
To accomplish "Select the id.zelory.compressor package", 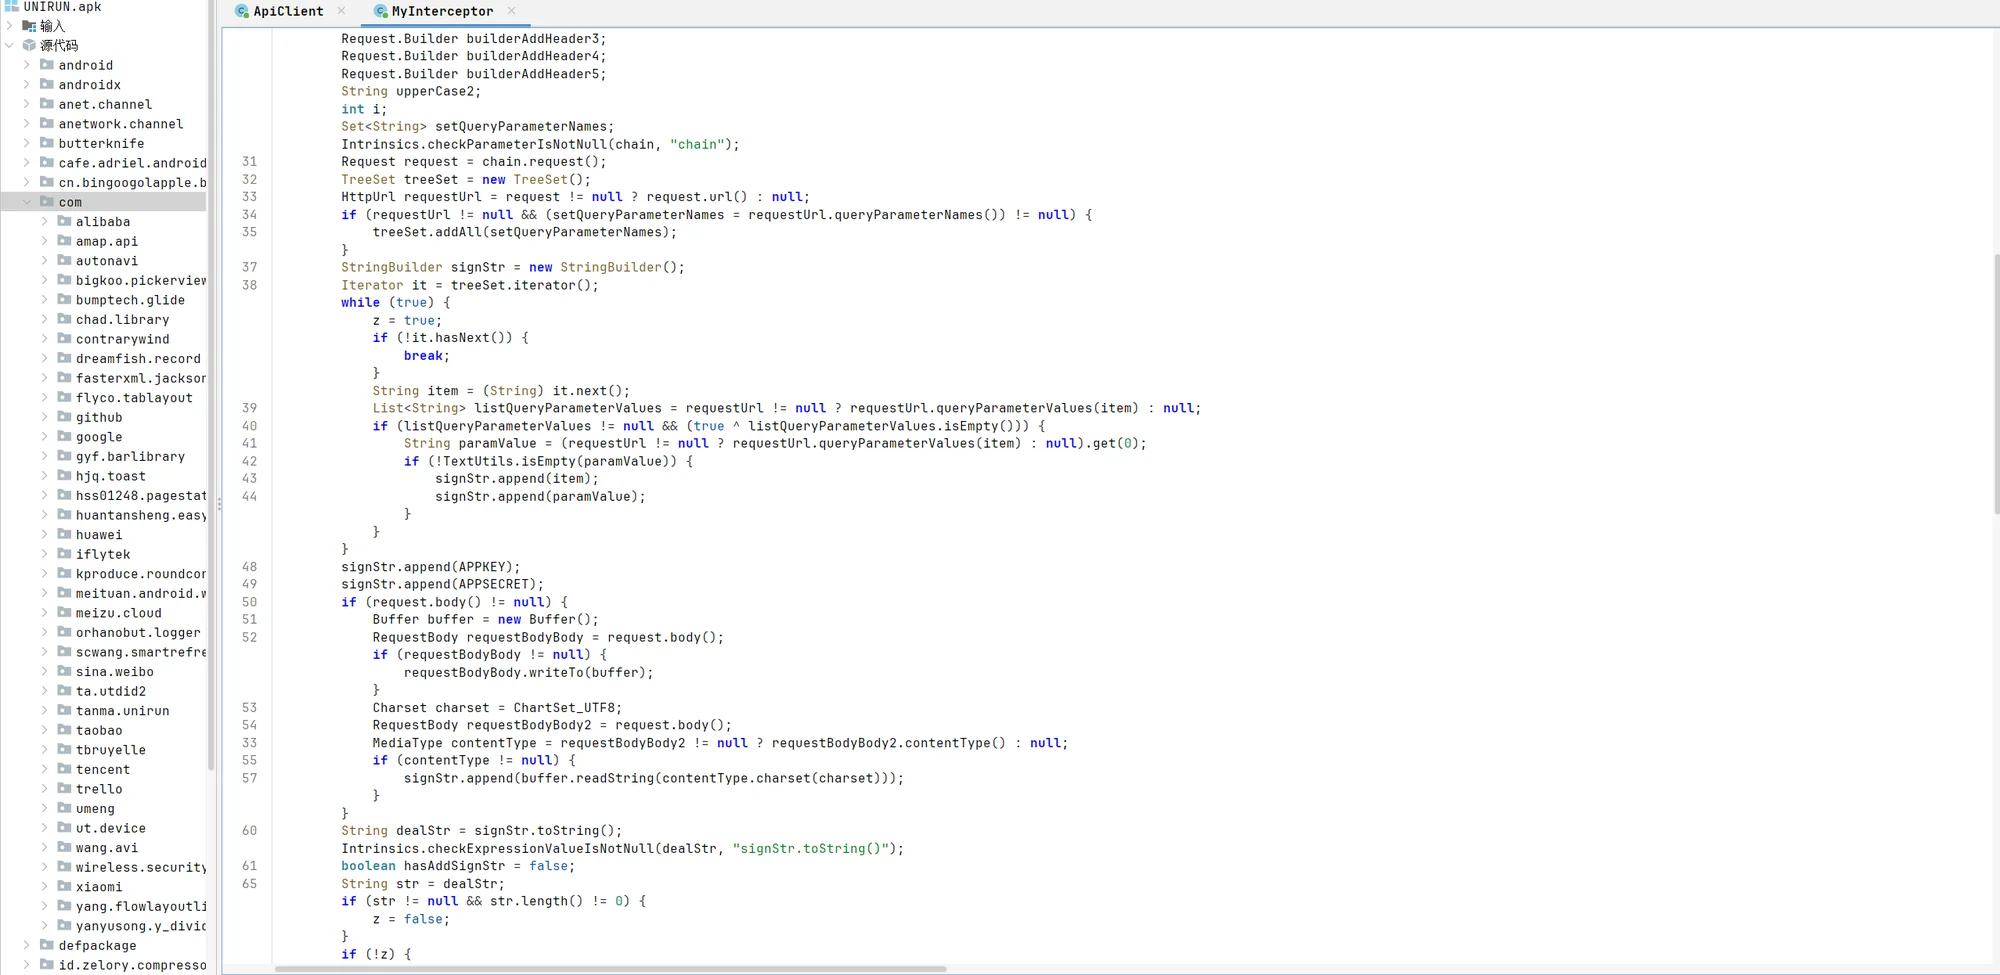I will [x=132, y=965].
